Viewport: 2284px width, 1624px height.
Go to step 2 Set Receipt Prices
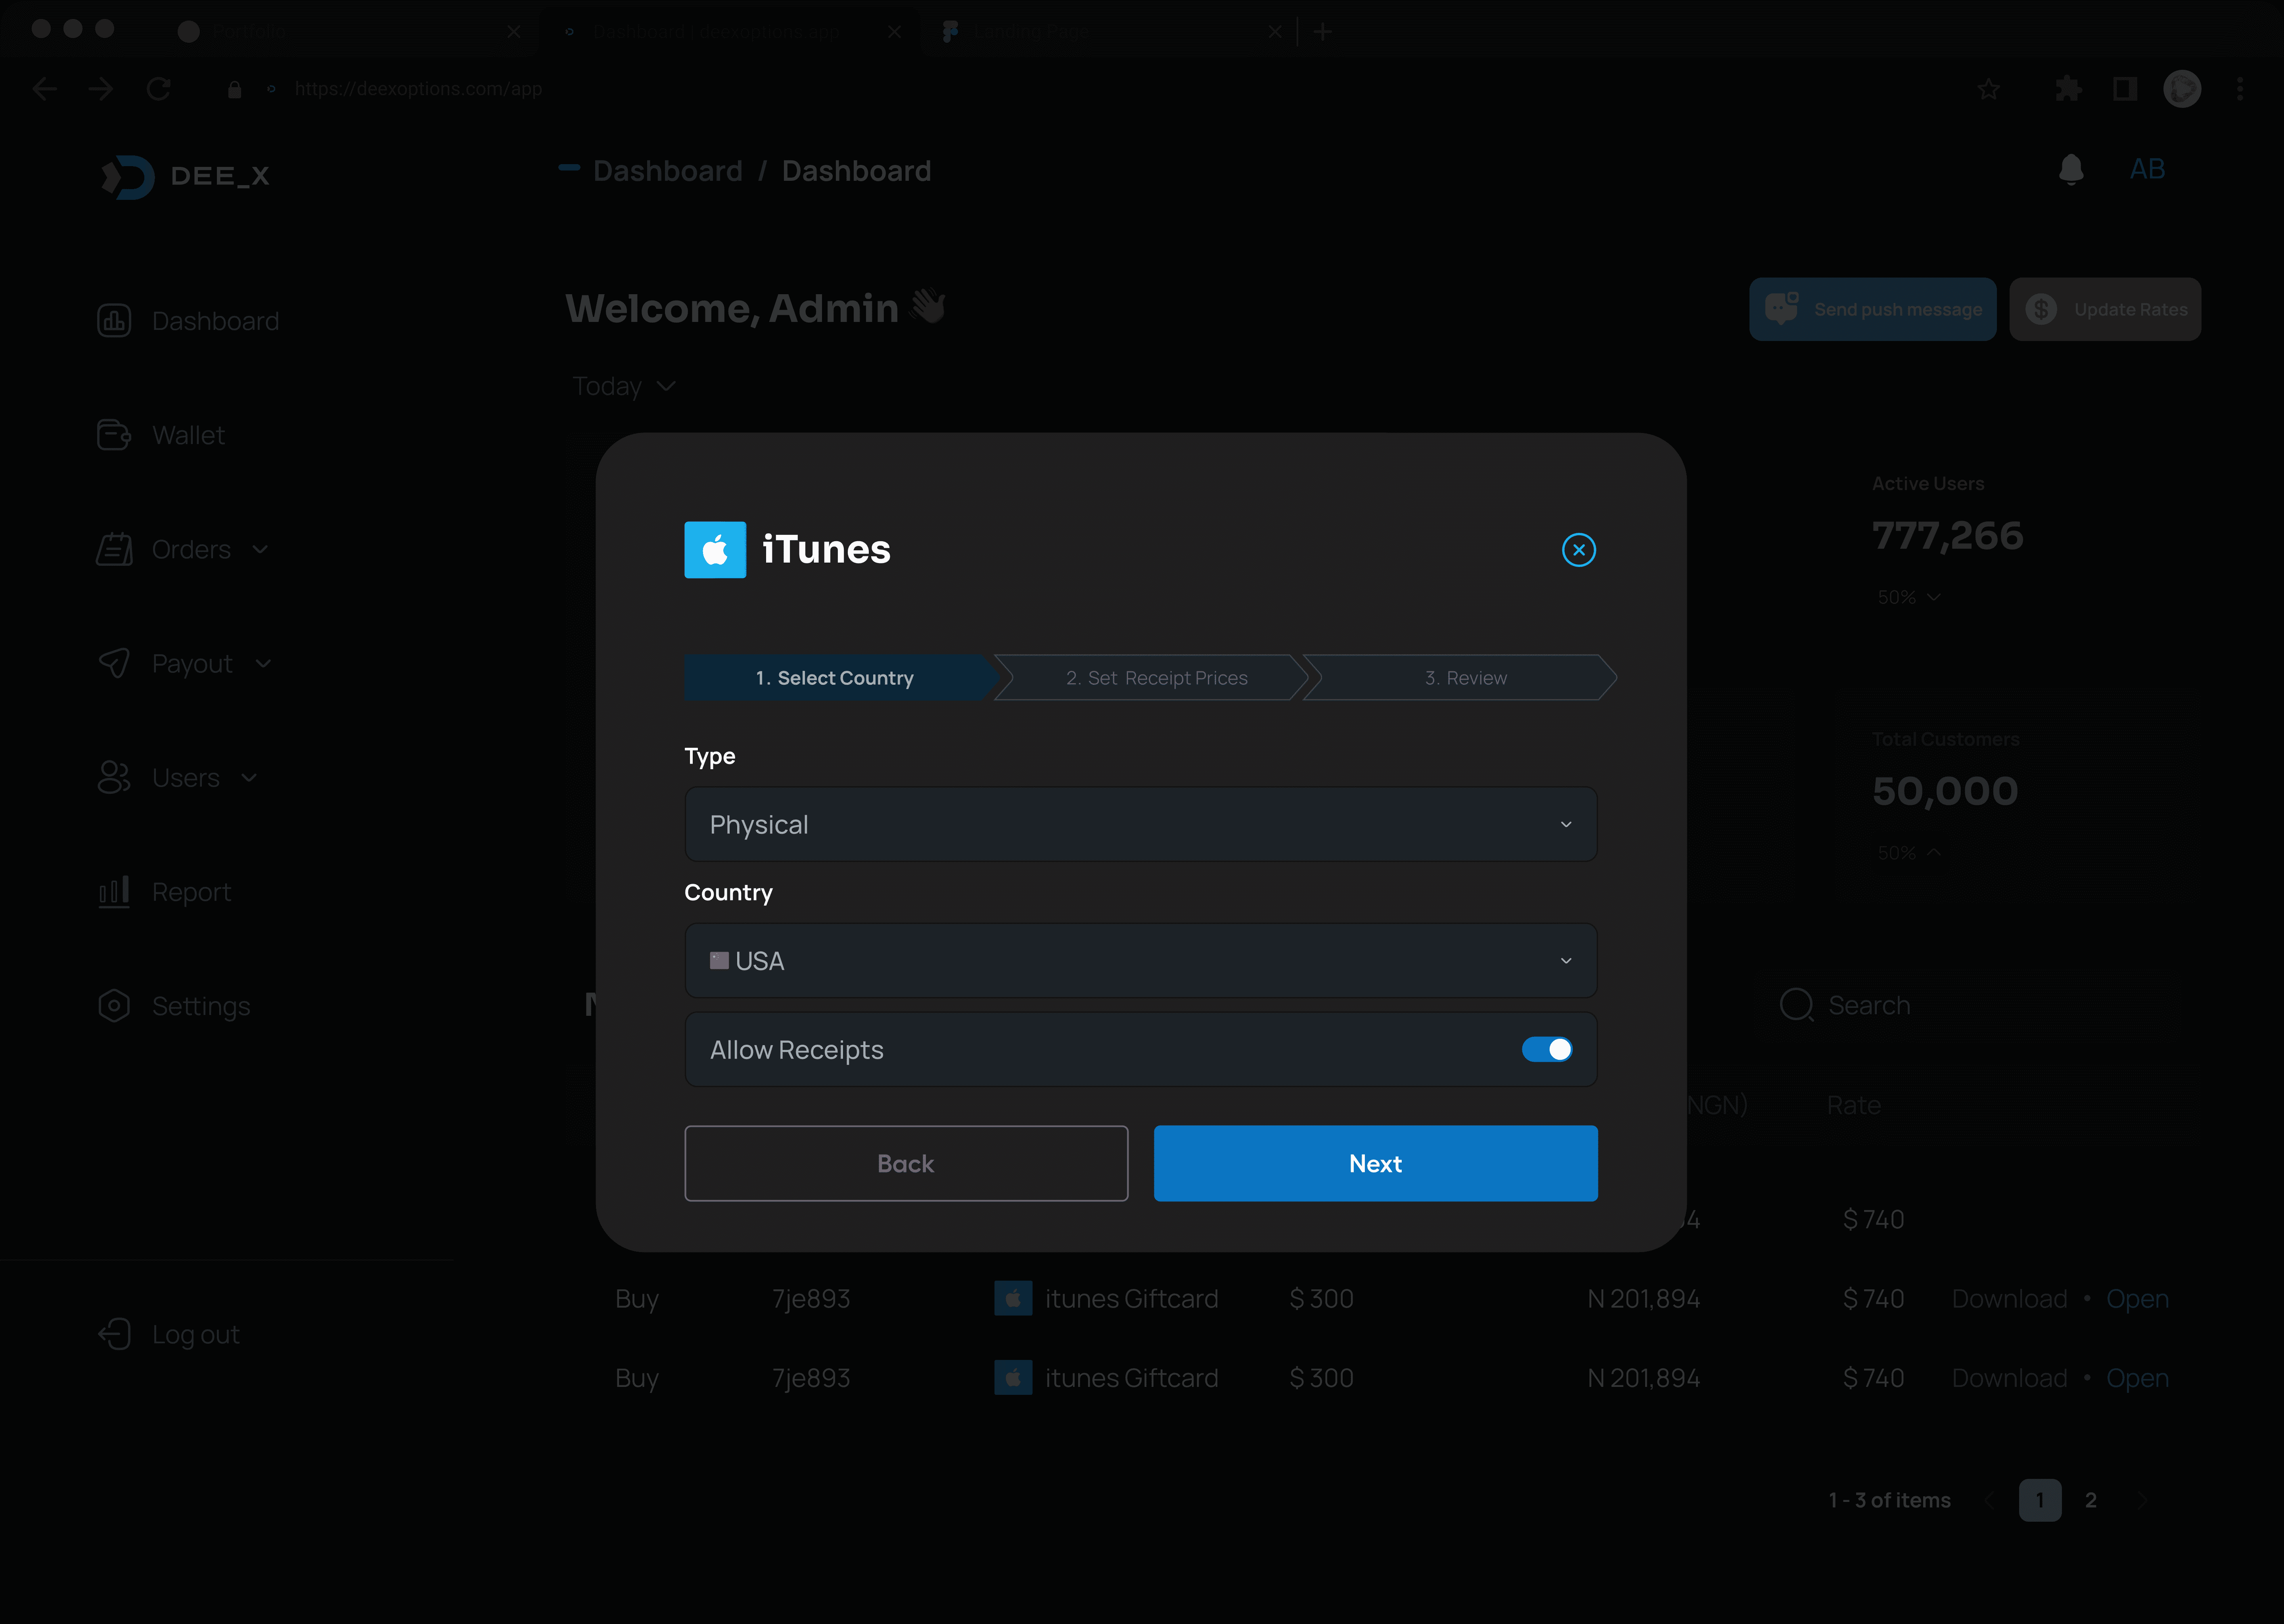[1151, 678]
